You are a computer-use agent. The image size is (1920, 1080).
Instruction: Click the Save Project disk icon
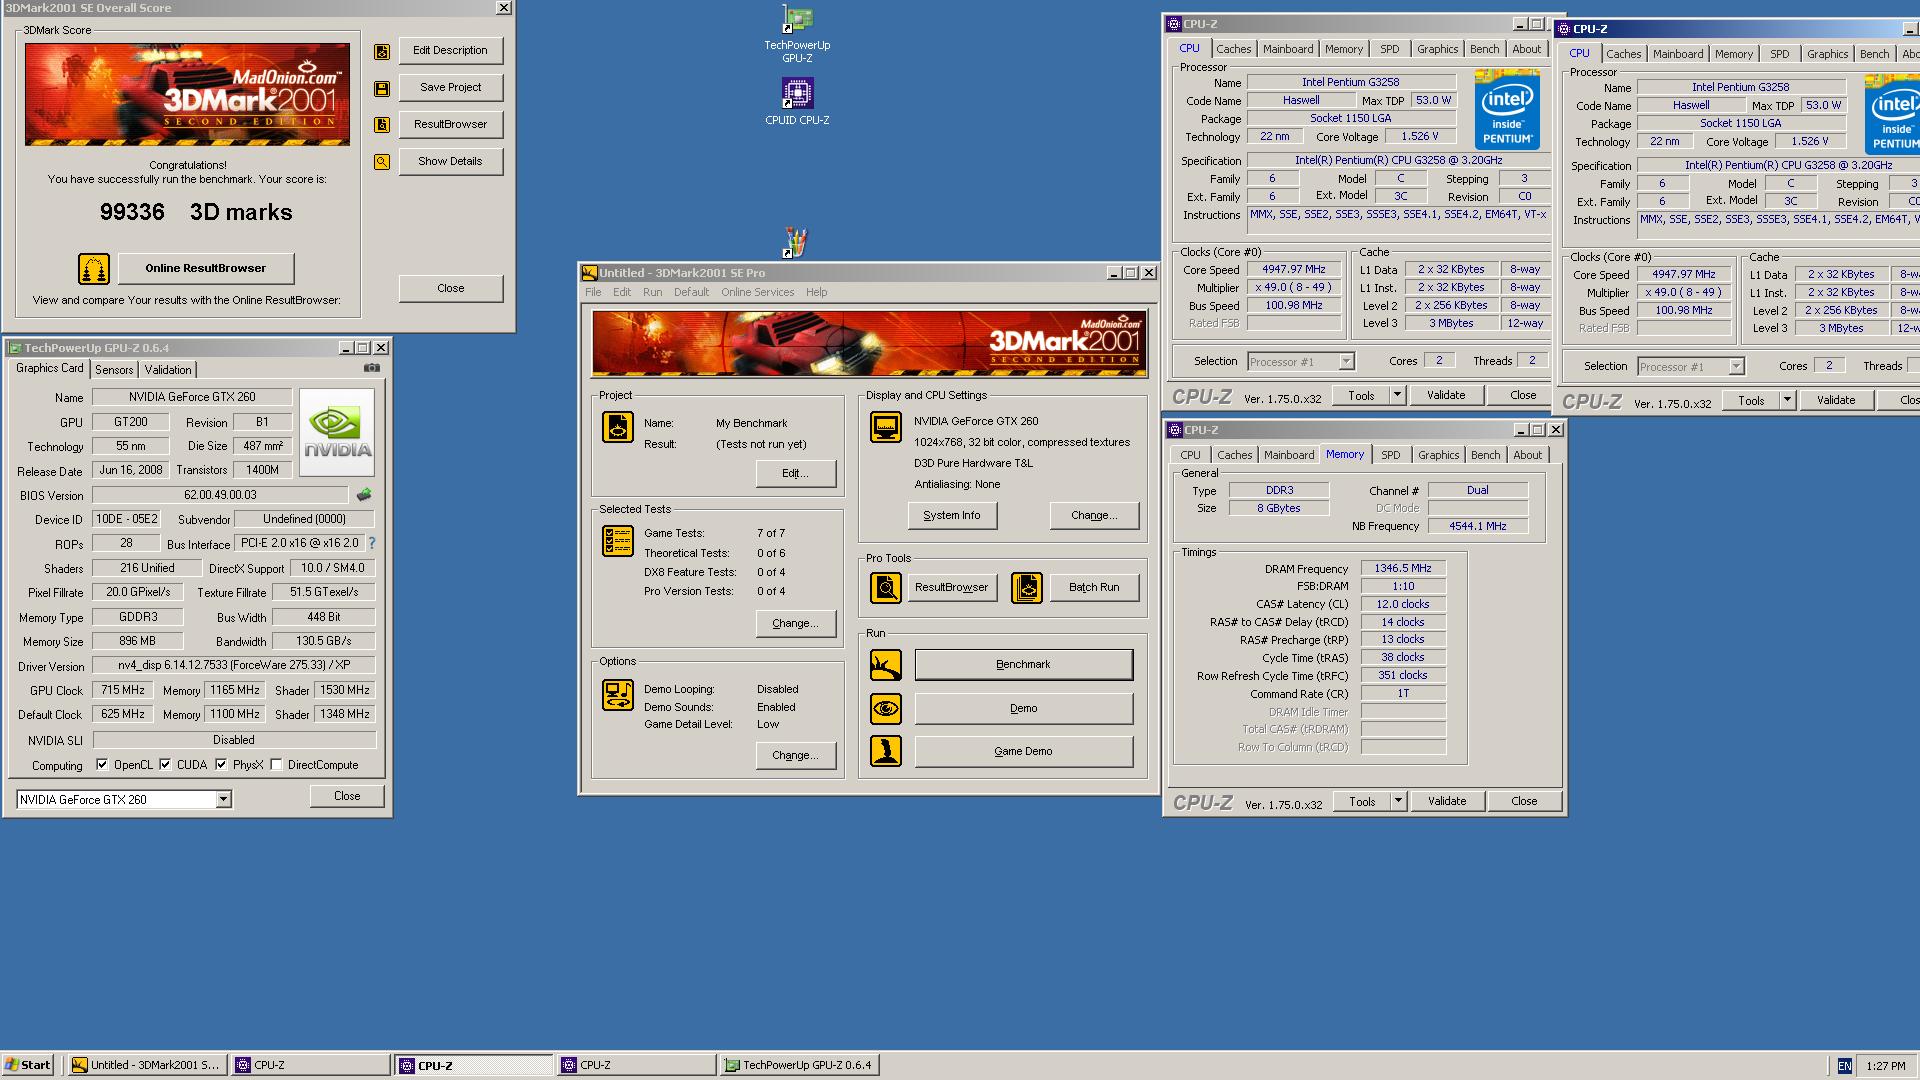coord(382,89)
